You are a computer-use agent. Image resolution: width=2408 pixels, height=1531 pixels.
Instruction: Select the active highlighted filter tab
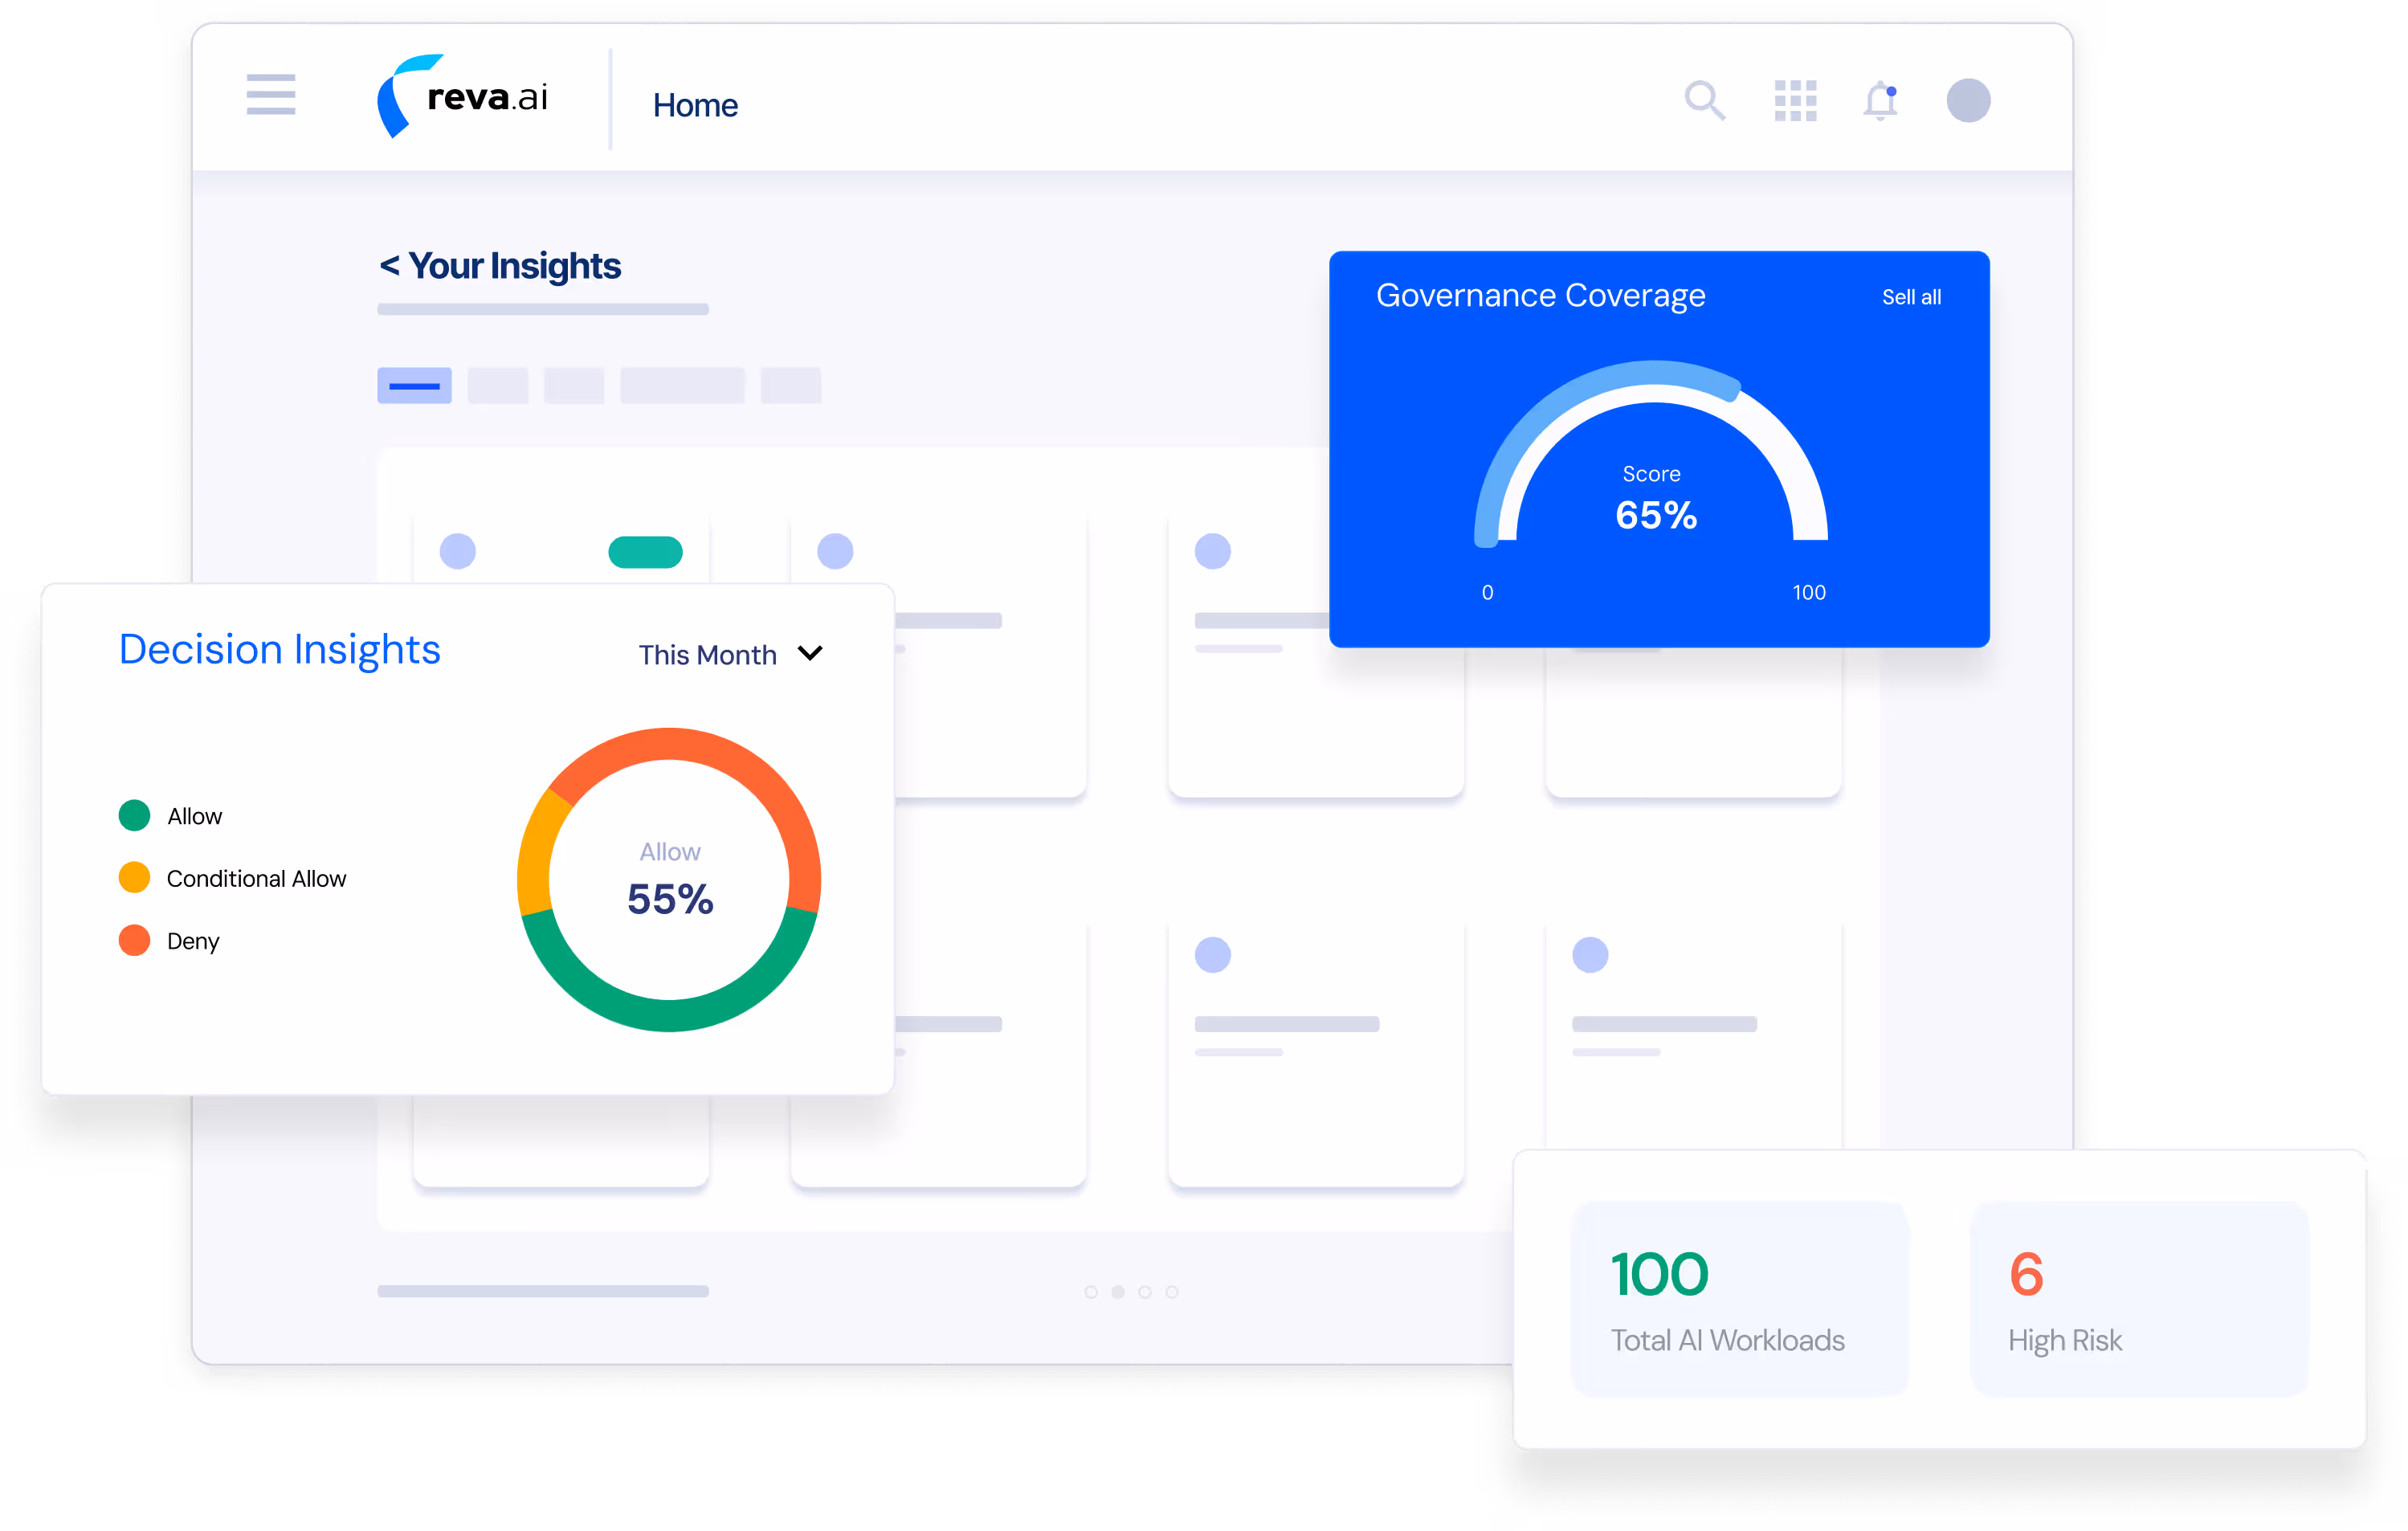pyautogui.click(x=414, y=386)
